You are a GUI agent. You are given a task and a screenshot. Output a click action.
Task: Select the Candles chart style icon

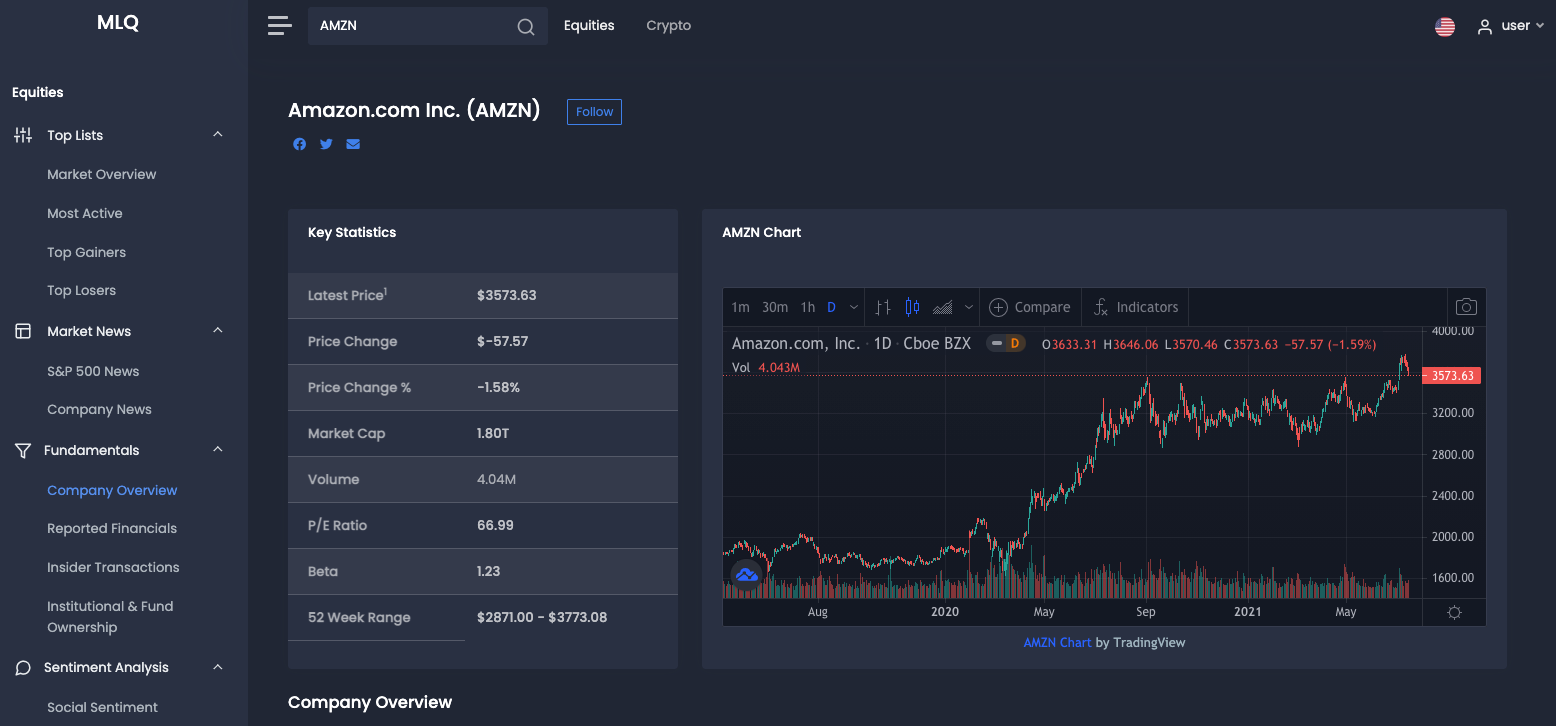(x=912, y=307)
